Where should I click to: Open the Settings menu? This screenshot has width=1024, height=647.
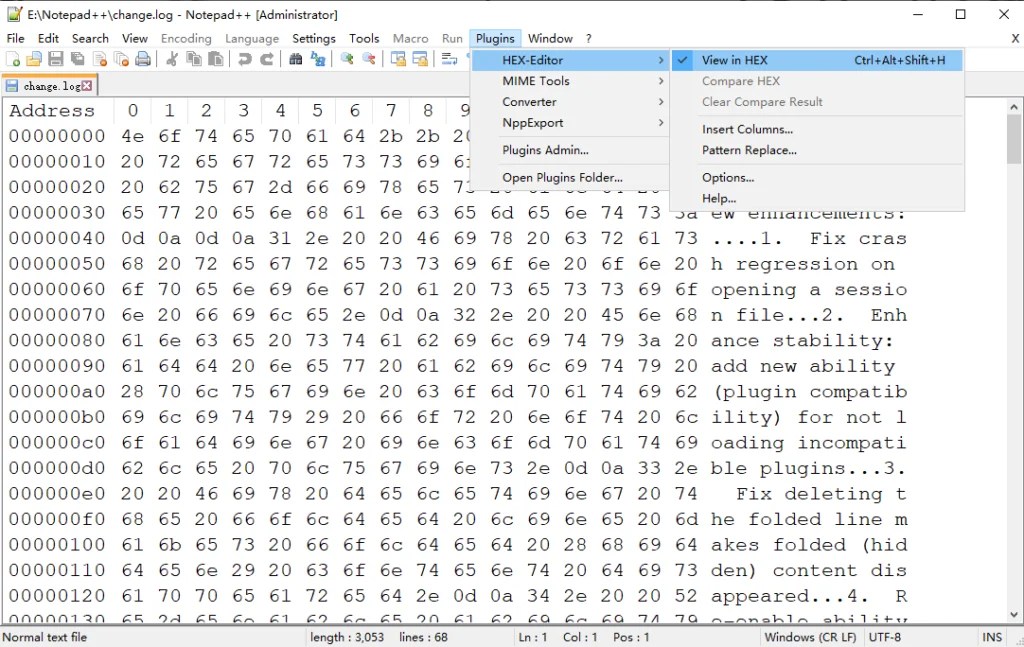point(313,39)
